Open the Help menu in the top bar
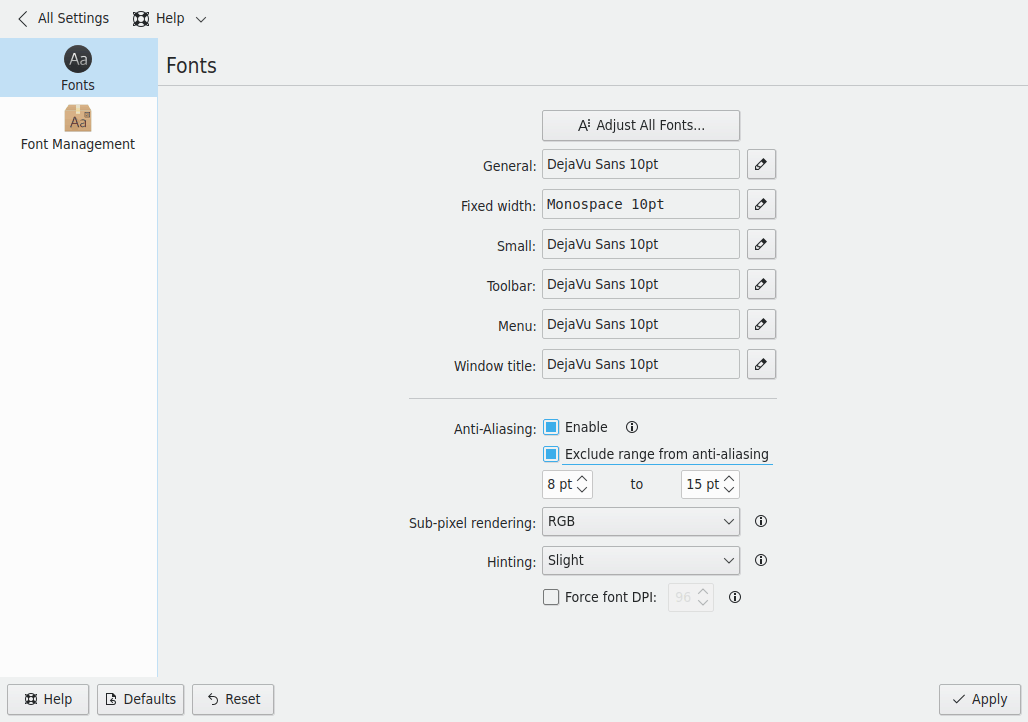The width and height of the screenshot is (1028, 722). point(160,18)
